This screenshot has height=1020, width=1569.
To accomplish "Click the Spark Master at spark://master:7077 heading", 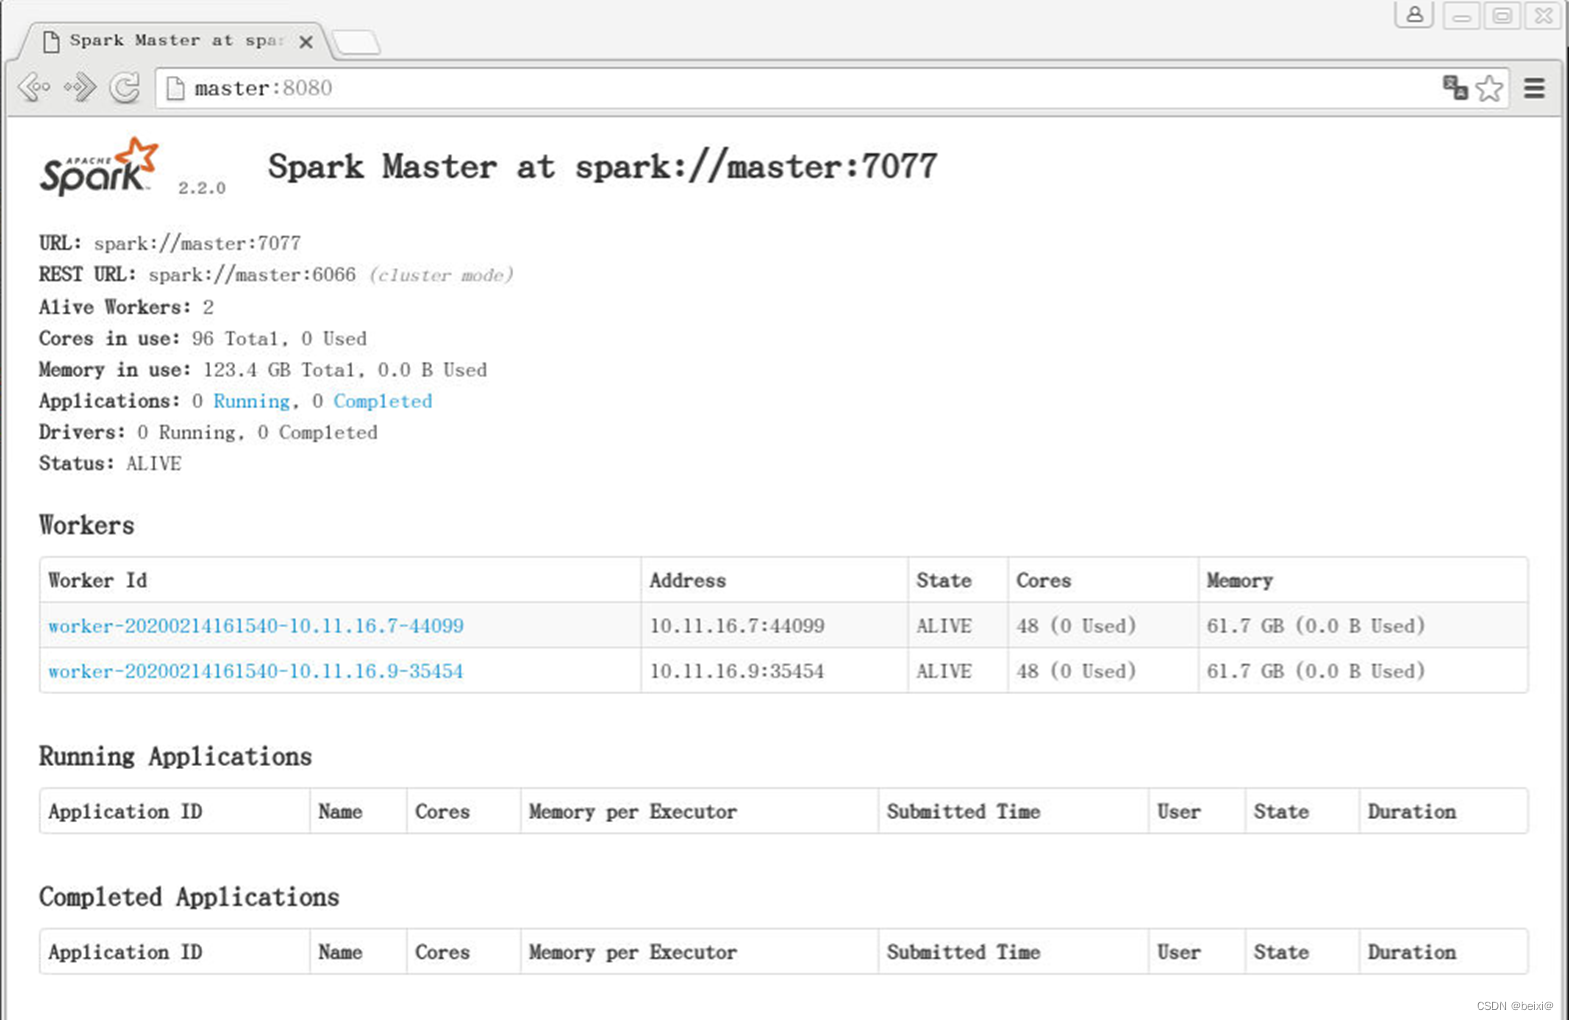I will [603, 166].
